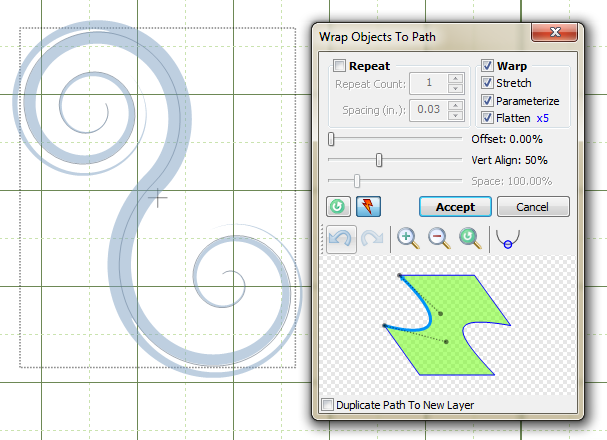This screenshot has width=607, height=440.
Task: Click the lightning bolt quick-apply icon
Action: (368, 207)
